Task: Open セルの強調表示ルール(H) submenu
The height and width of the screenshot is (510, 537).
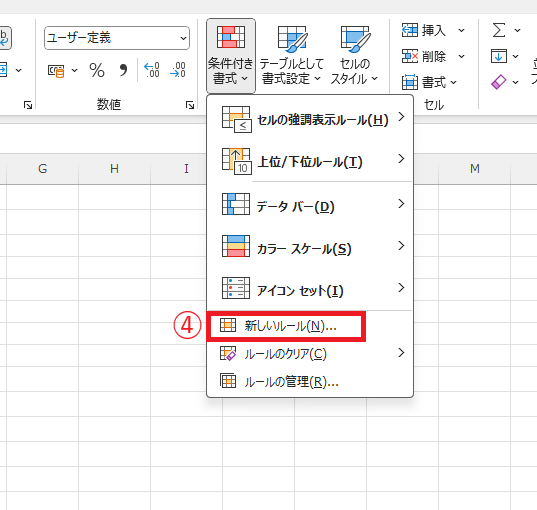Action: (x=310, y=119)
